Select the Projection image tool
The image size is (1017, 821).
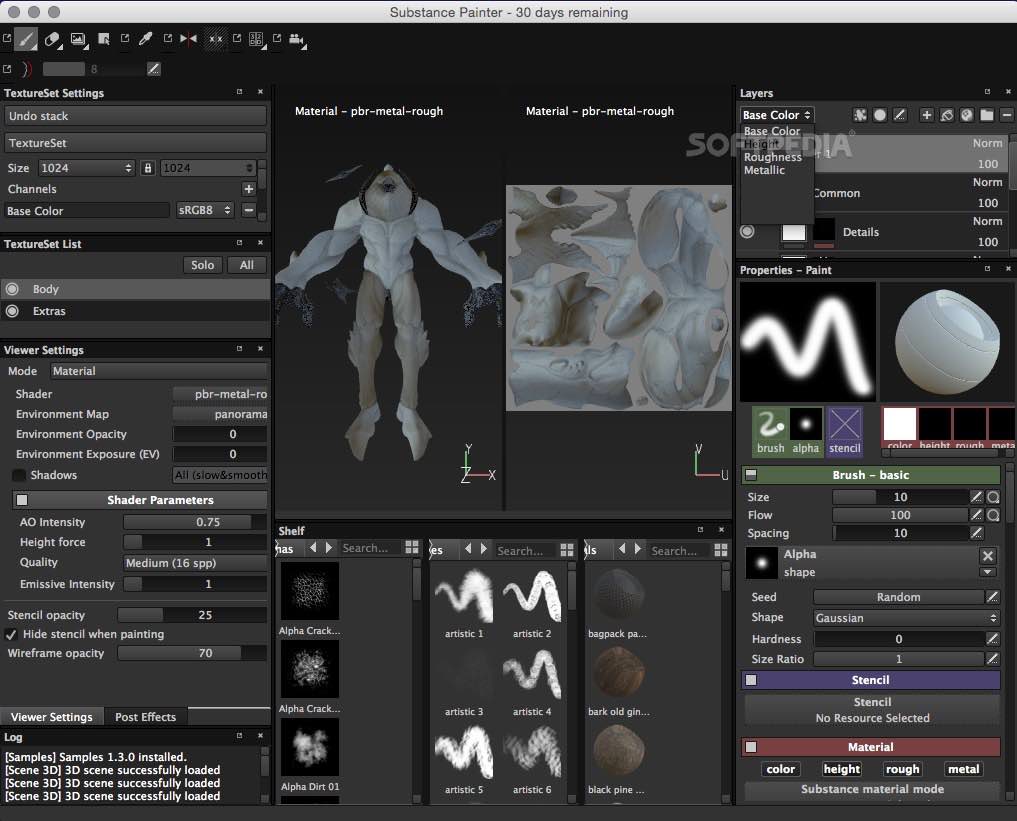pyautogui.click(x=78, y=40)
